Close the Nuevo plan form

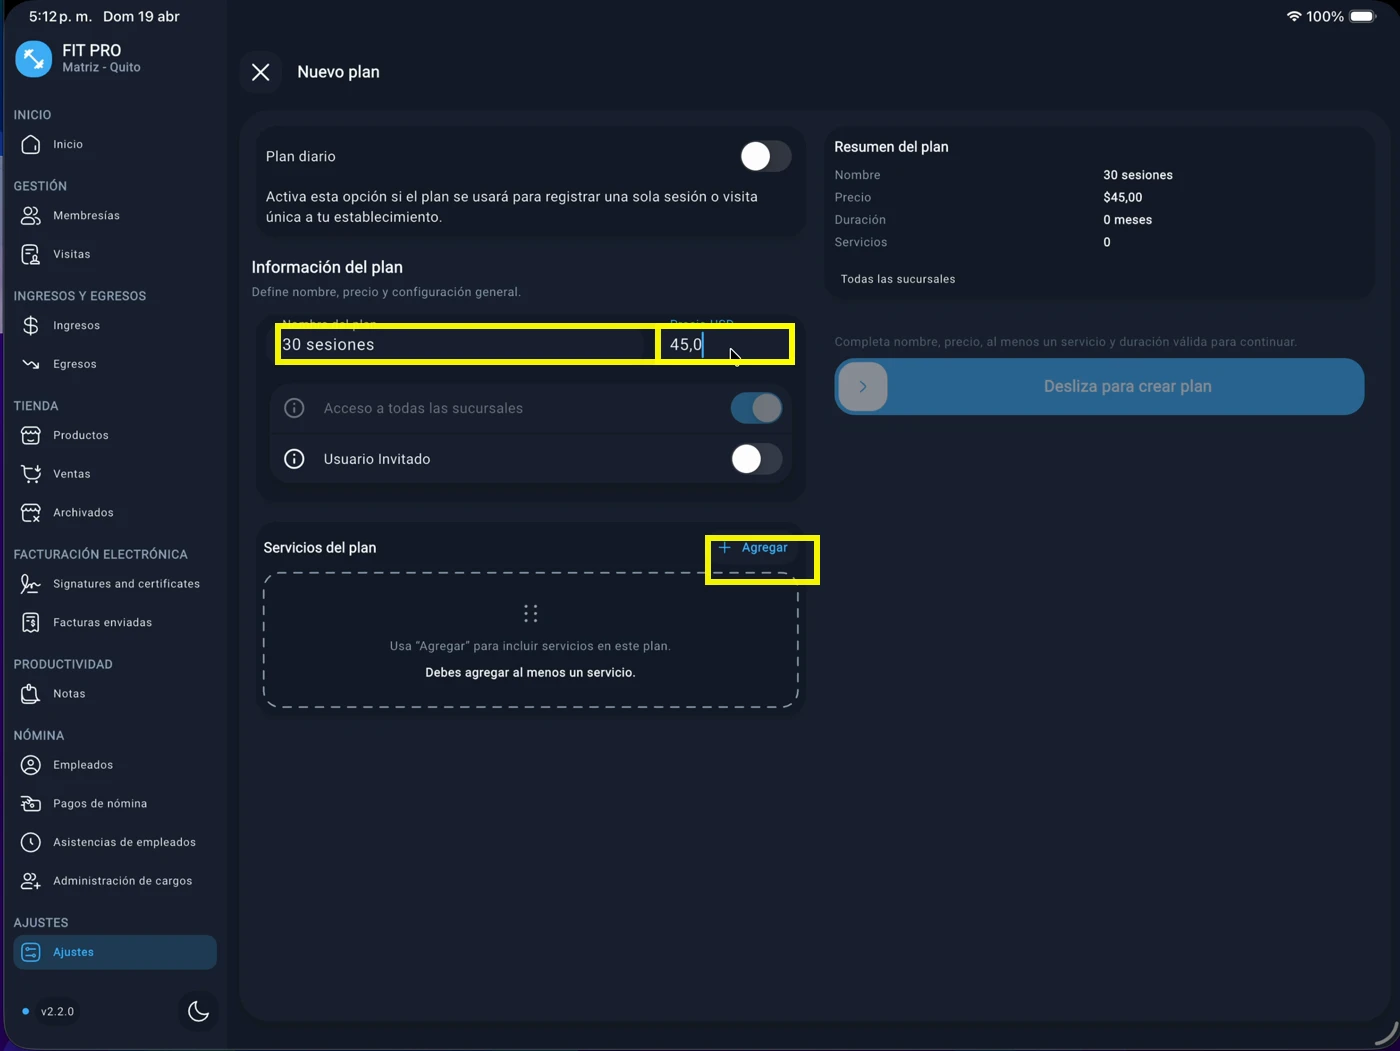click(x=261, y=72)
